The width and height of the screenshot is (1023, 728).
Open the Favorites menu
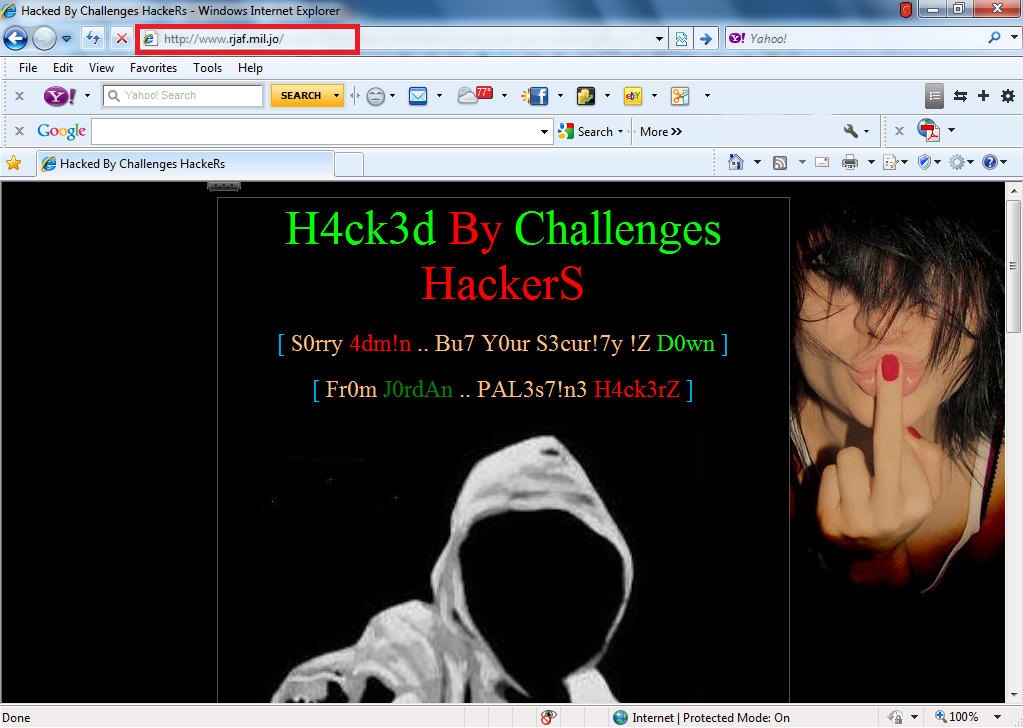153,68
